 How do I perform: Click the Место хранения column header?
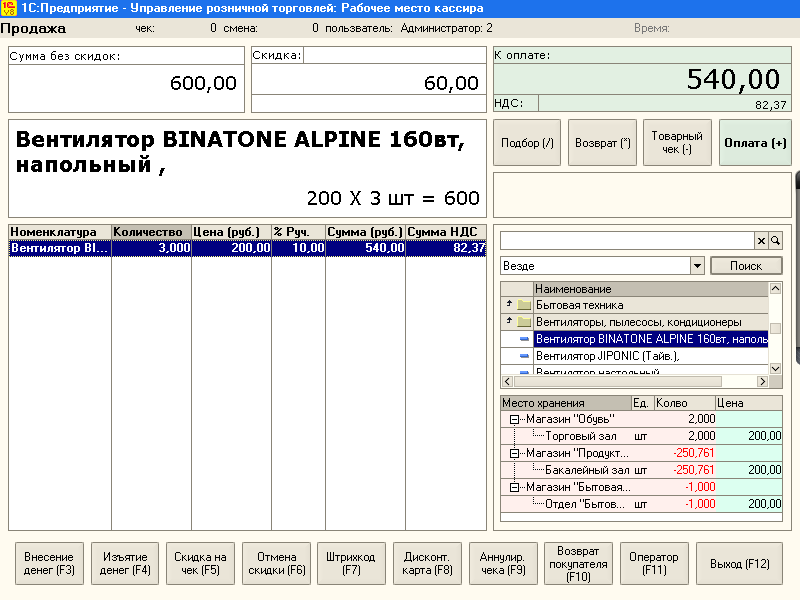click(x=566, y=403)
